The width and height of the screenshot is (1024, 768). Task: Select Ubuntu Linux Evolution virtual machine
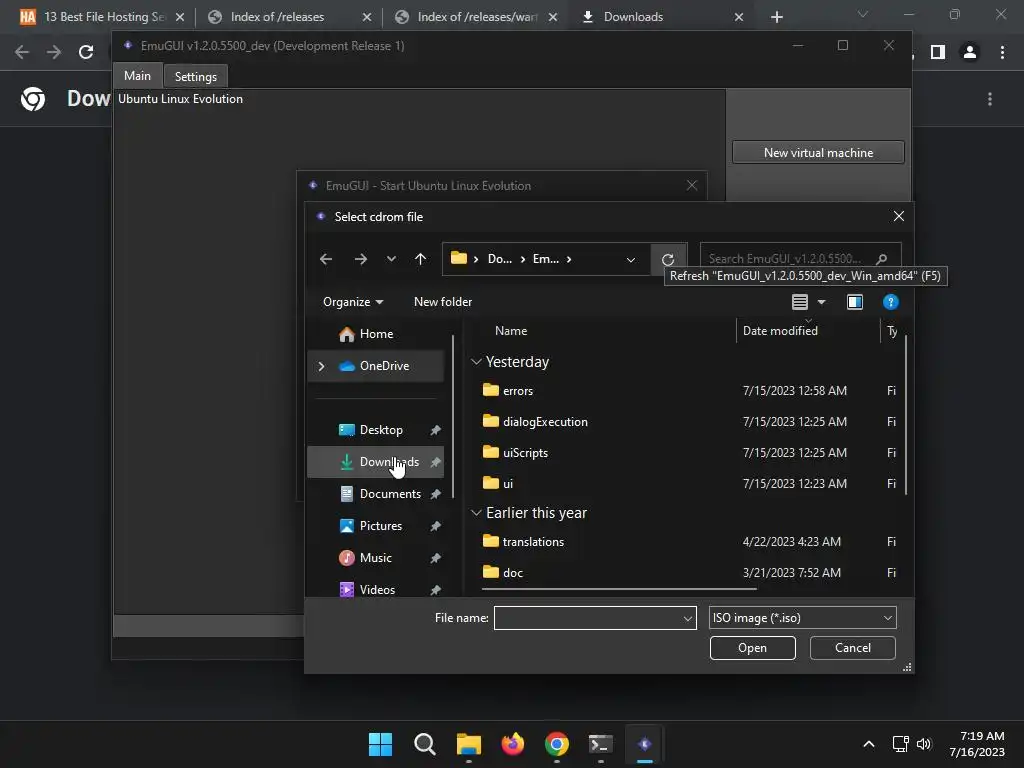pyautogui.click(x=180, y=99)
